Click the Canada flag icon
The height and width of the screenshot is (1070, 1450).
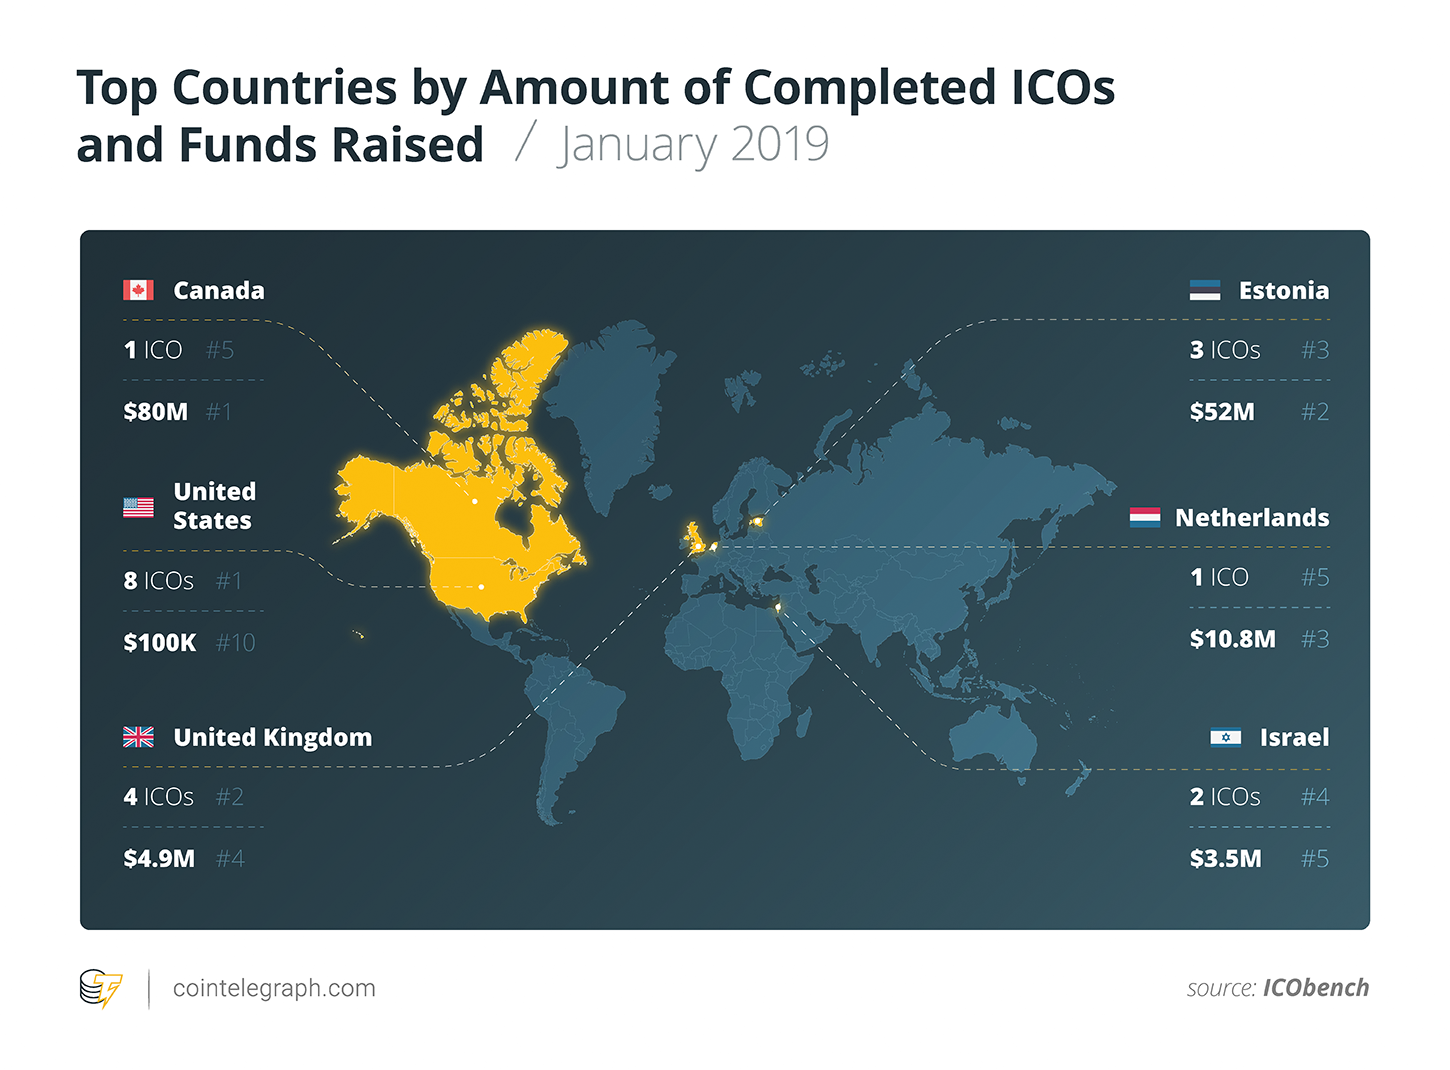[x=138, y=290]
